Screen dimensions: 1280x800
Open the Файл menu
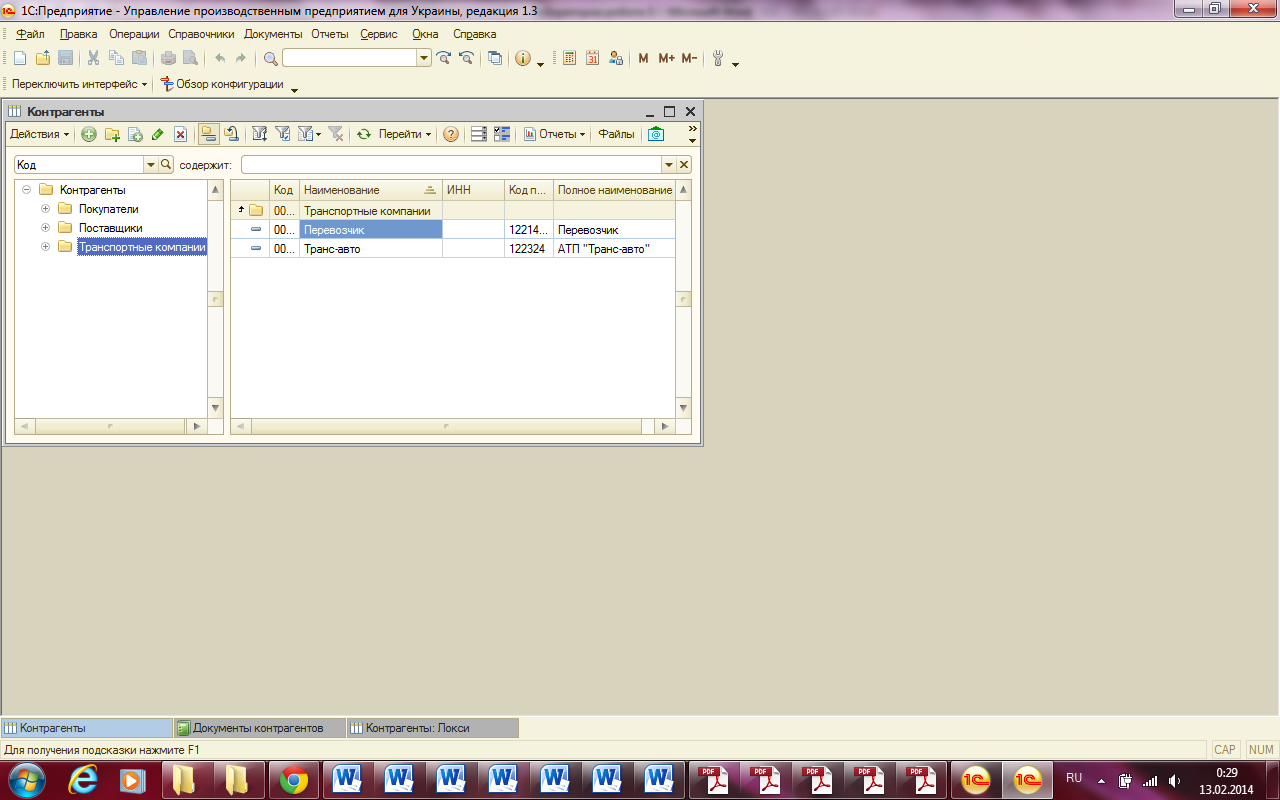coord(31,34)
